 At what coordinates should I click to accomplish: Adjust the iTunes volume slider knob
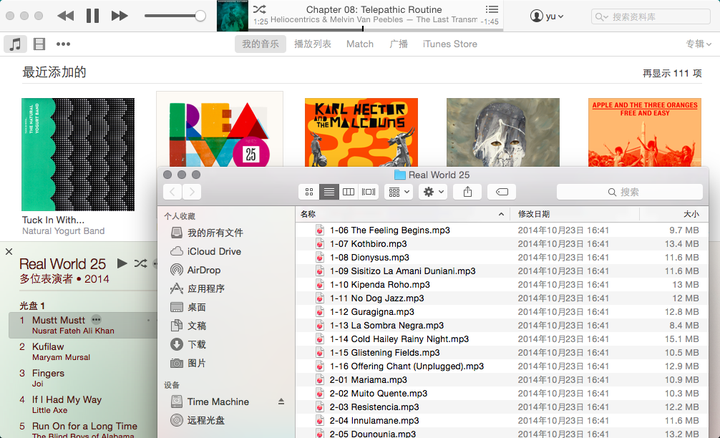pos(200,16)
